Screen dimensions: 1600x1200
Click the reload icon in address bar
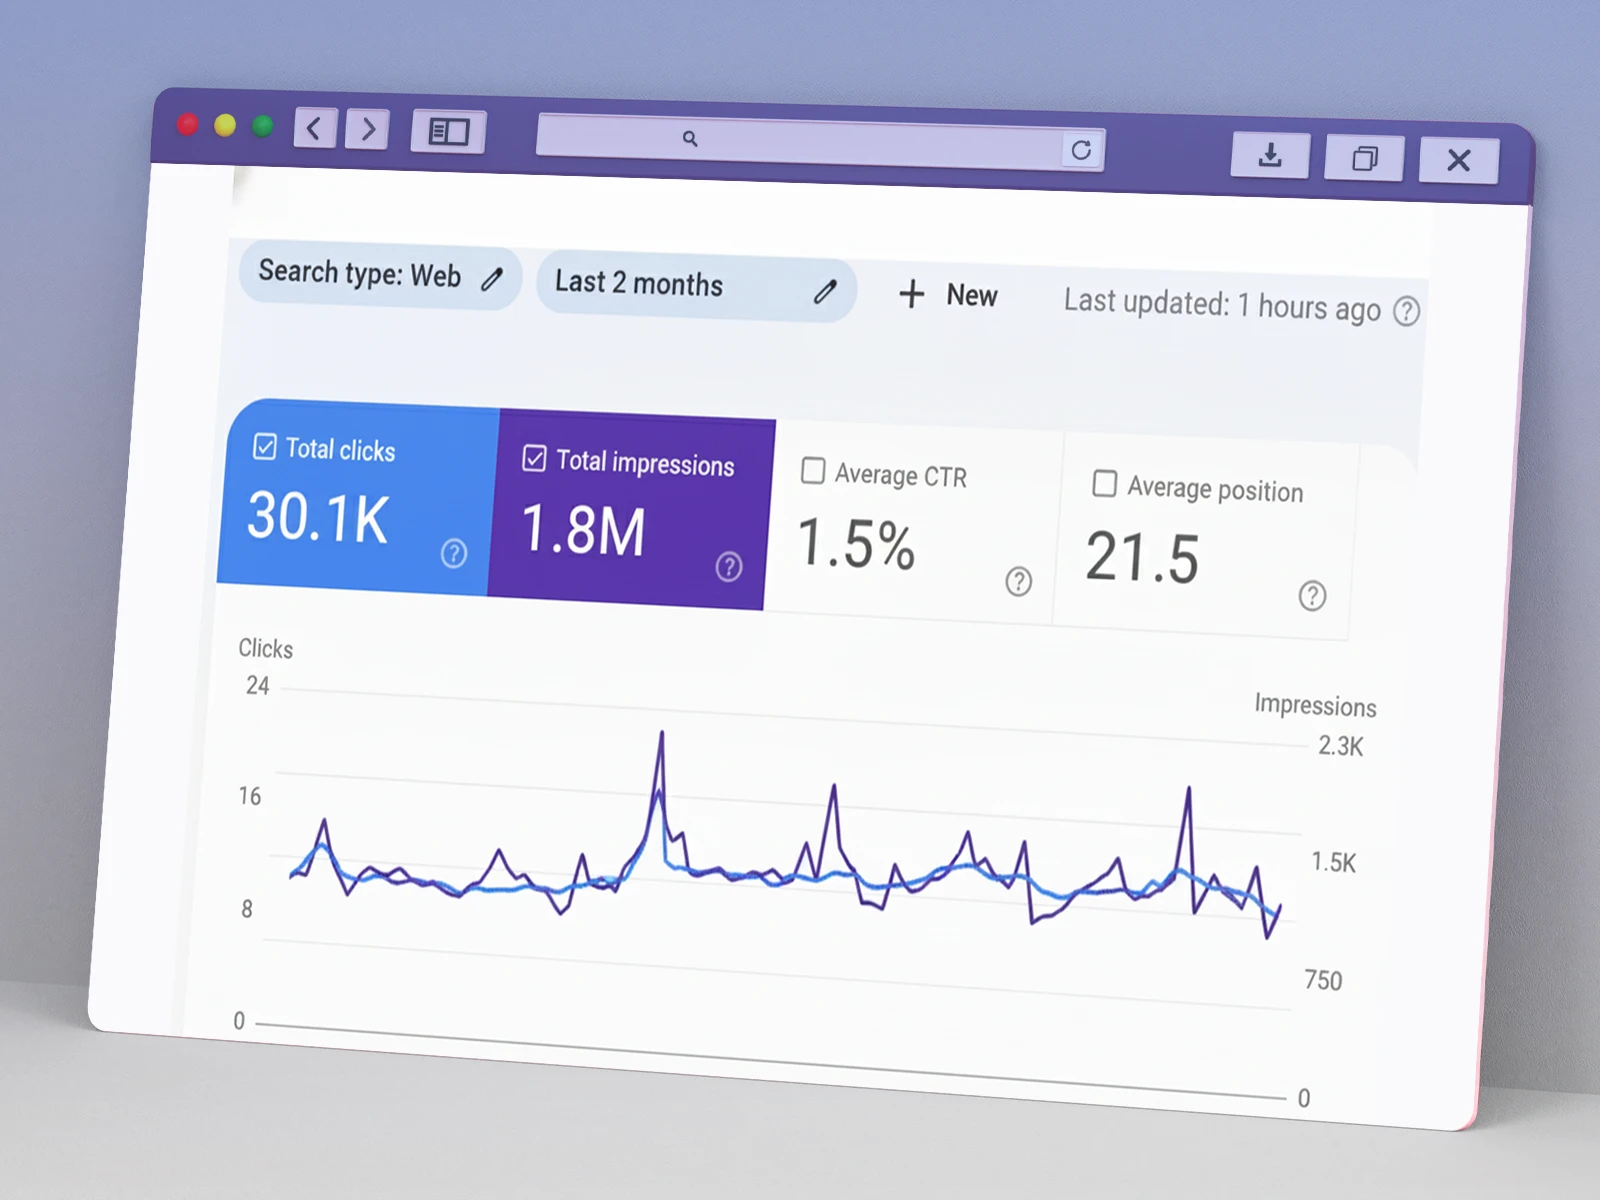(1081, 150)
